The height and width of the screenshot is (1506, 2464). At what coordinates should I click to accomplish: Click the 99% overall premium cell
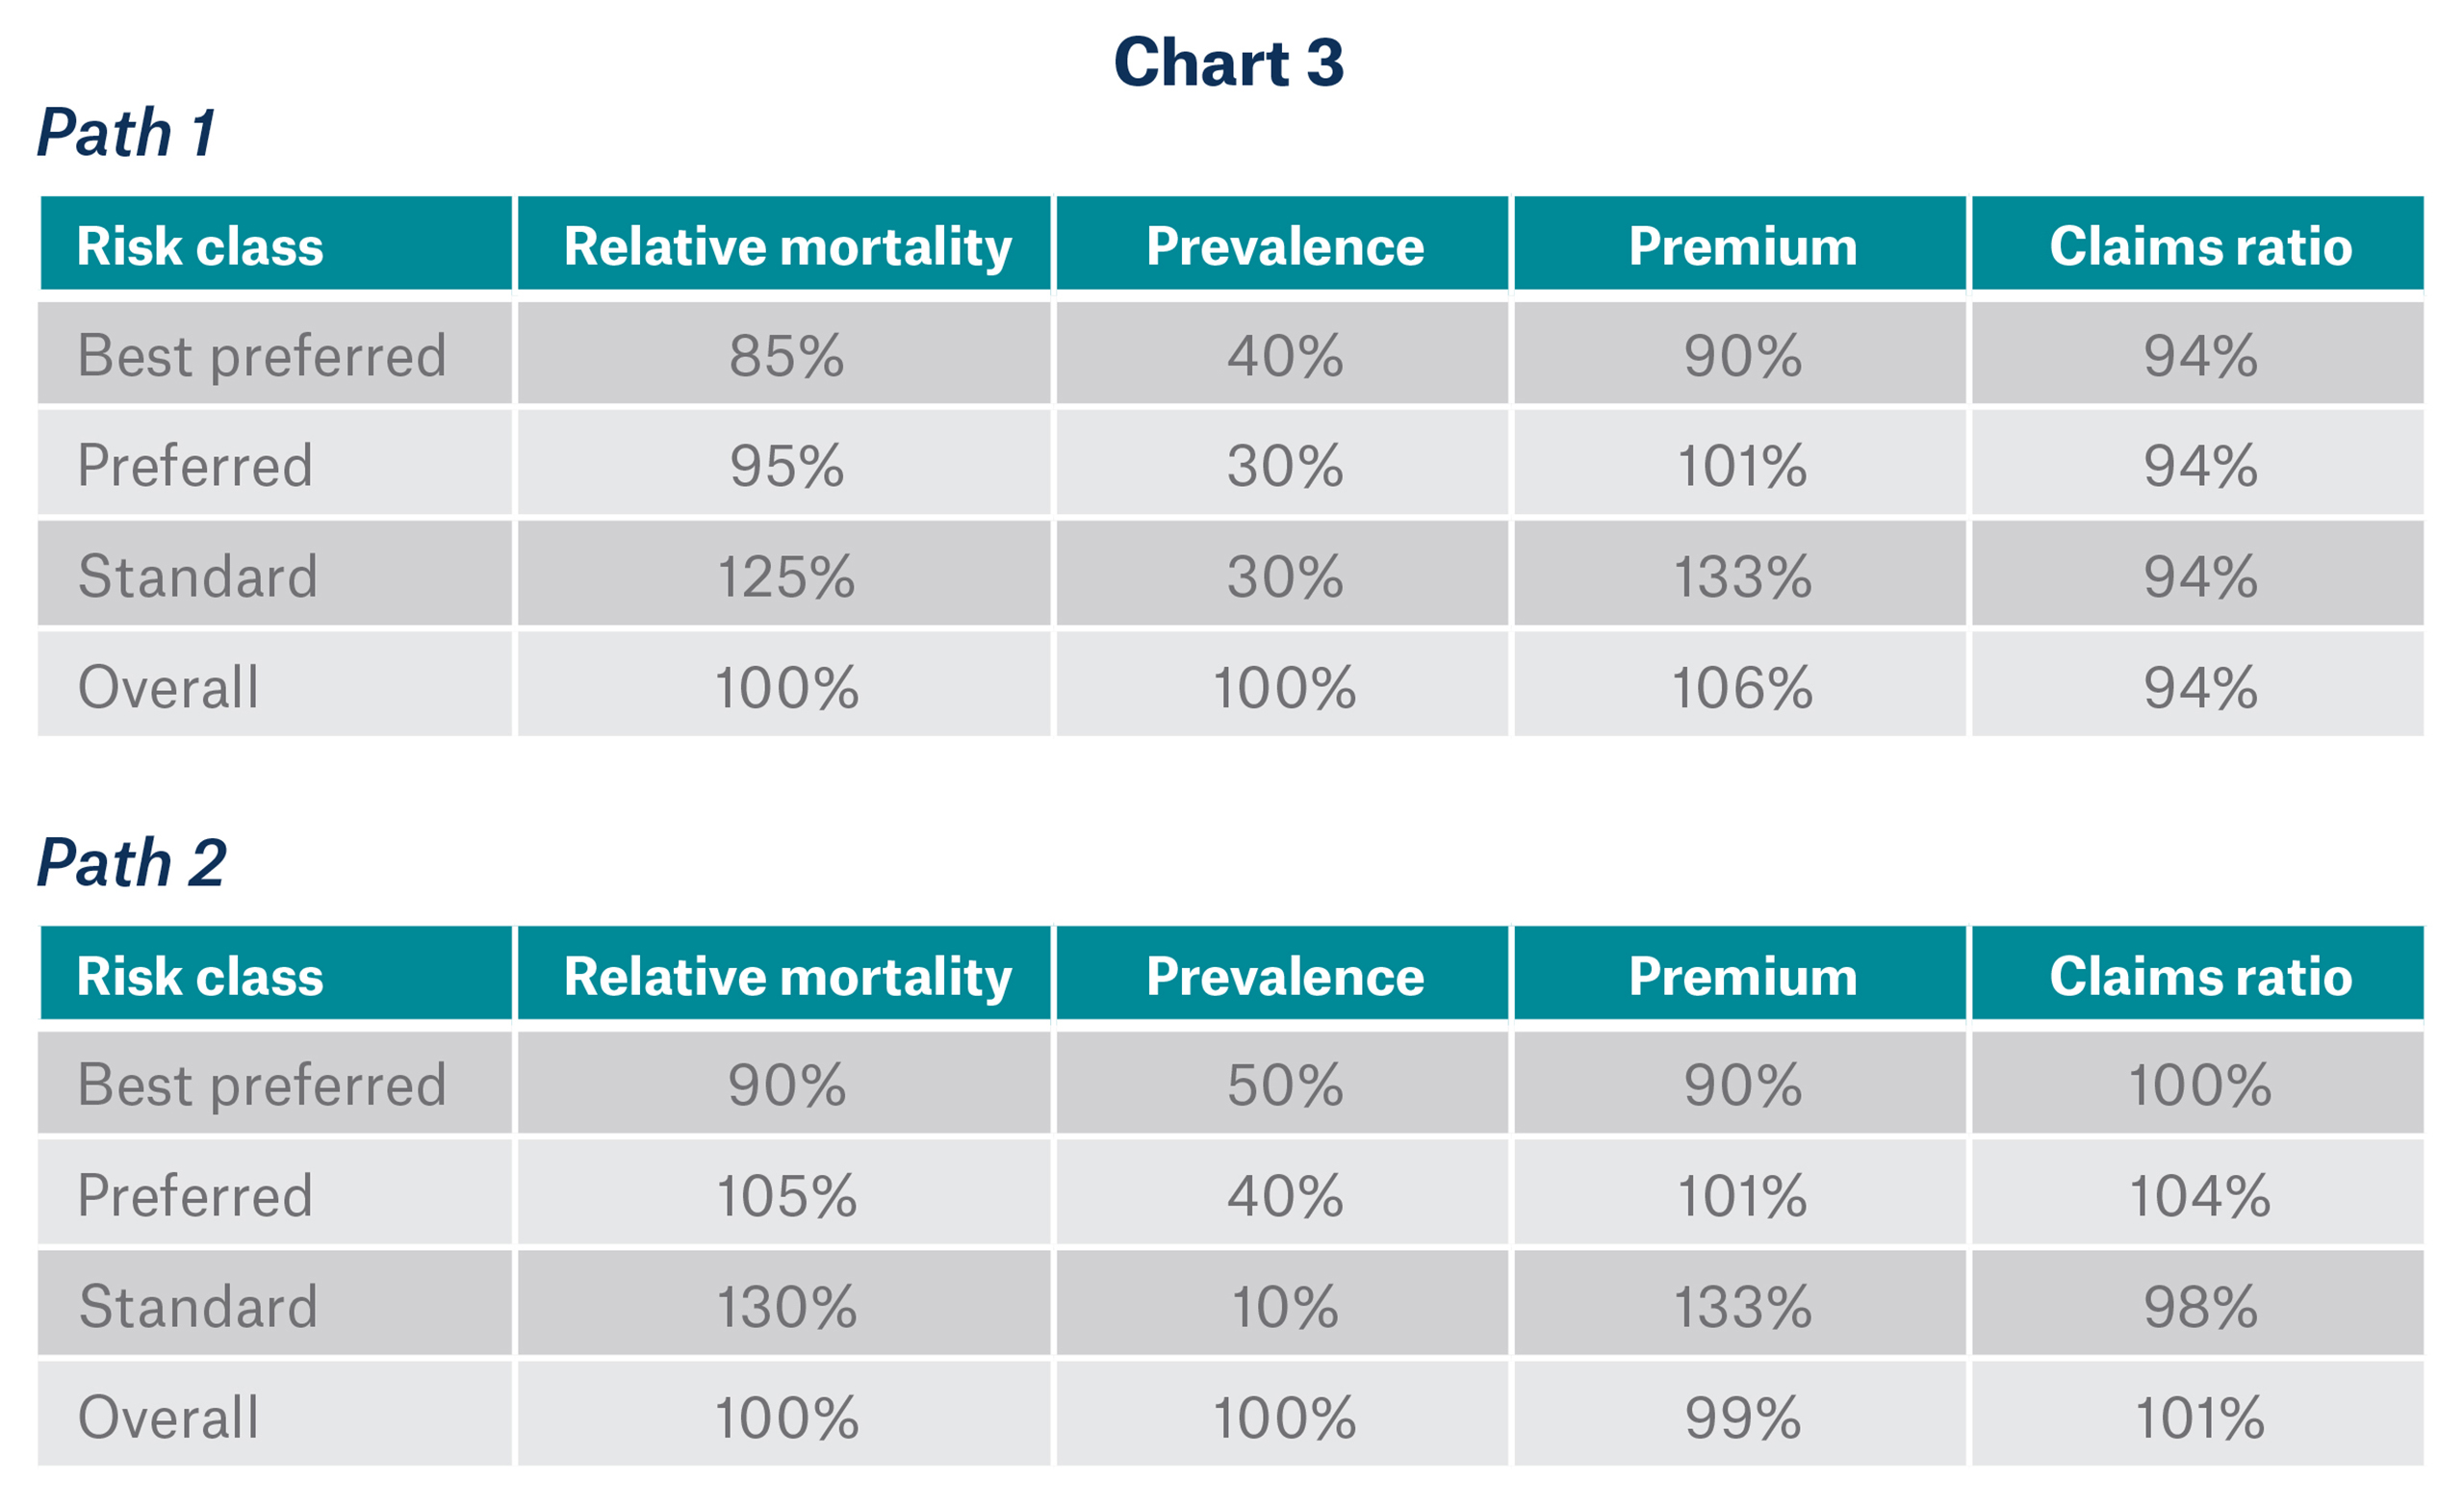click(1742, 1417)
